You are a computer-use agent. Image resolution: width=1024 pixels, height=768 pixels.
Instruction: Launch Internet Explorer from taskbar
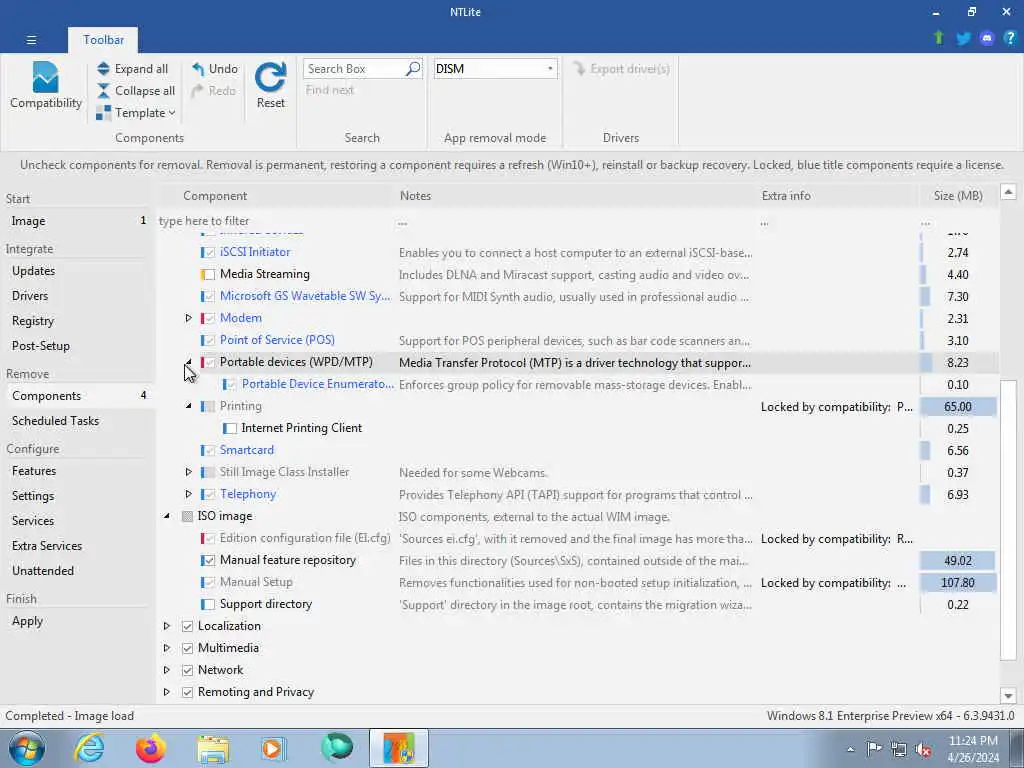89,748
